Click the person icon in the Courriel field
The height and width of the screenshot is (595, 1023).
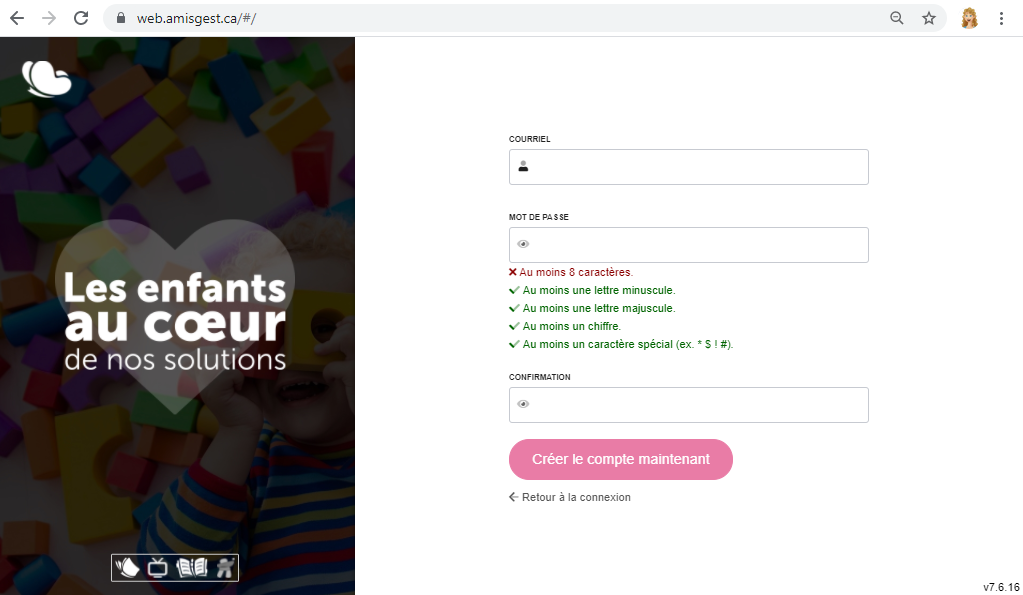523,167
